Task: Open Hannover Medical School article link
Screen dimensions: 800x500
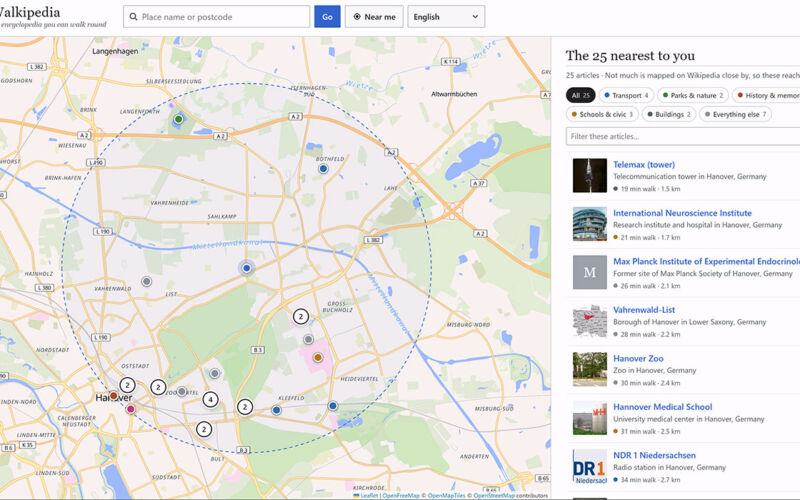Action: (662, 407)
